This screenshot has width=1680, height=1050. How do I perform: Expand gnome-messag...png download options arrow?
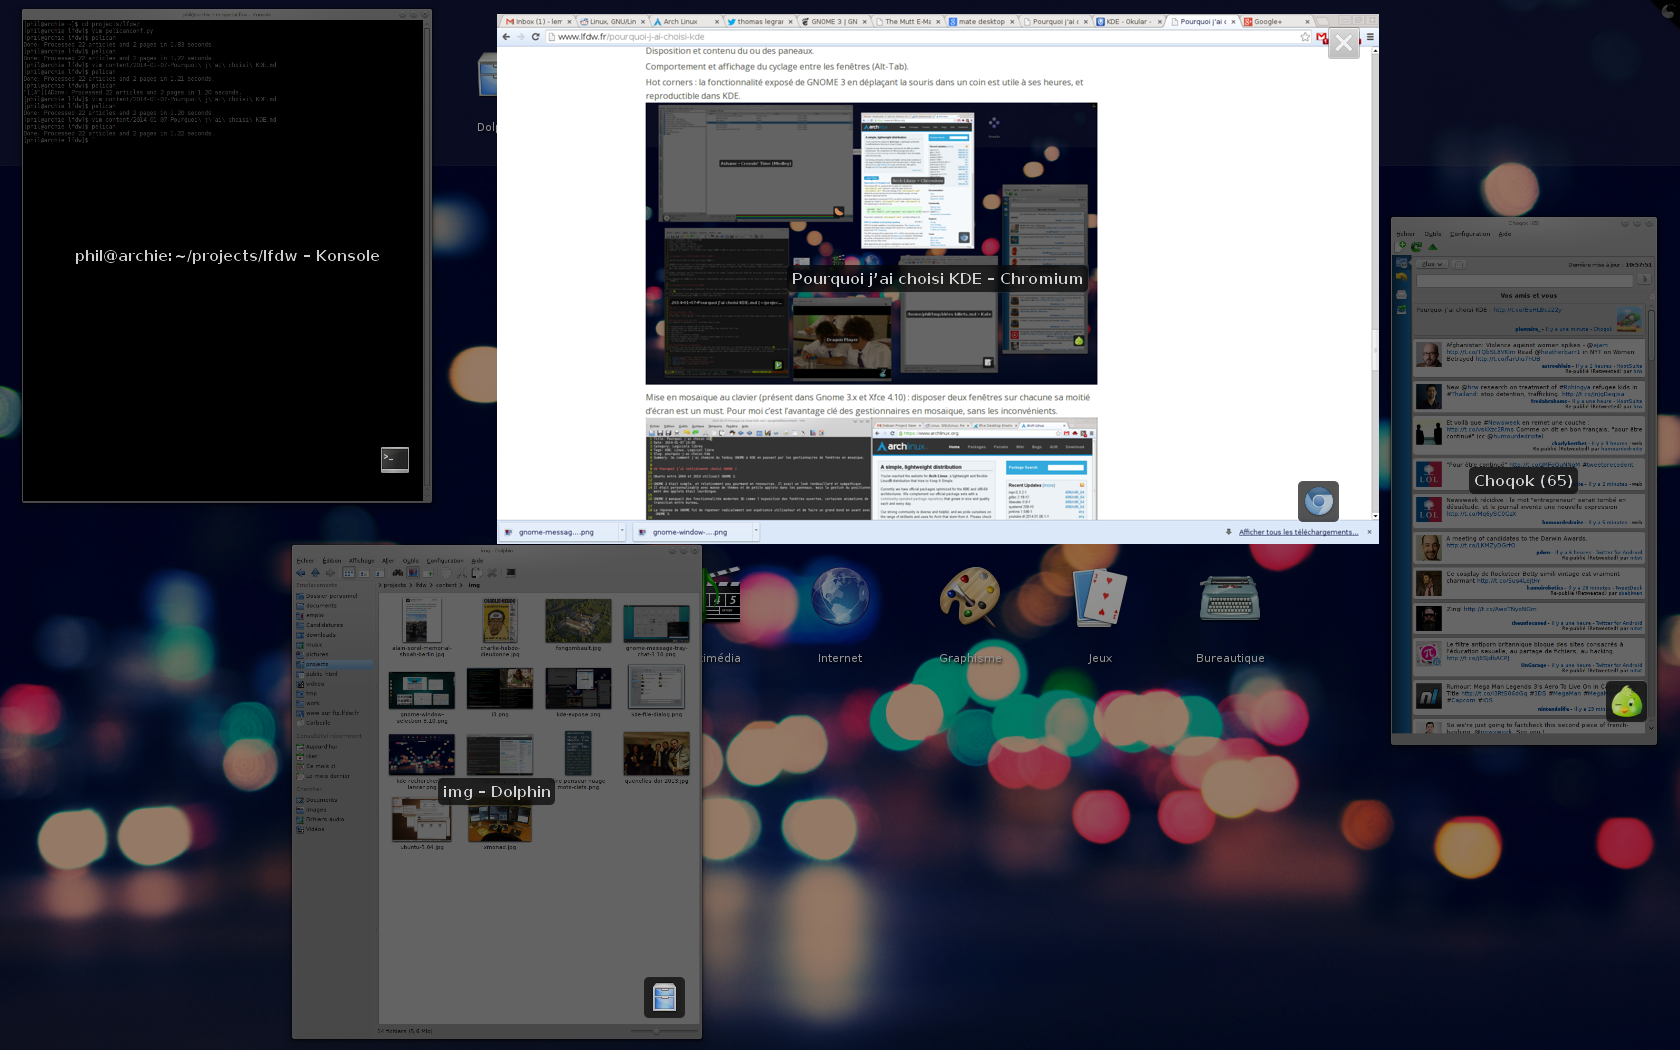click(621, 532)
